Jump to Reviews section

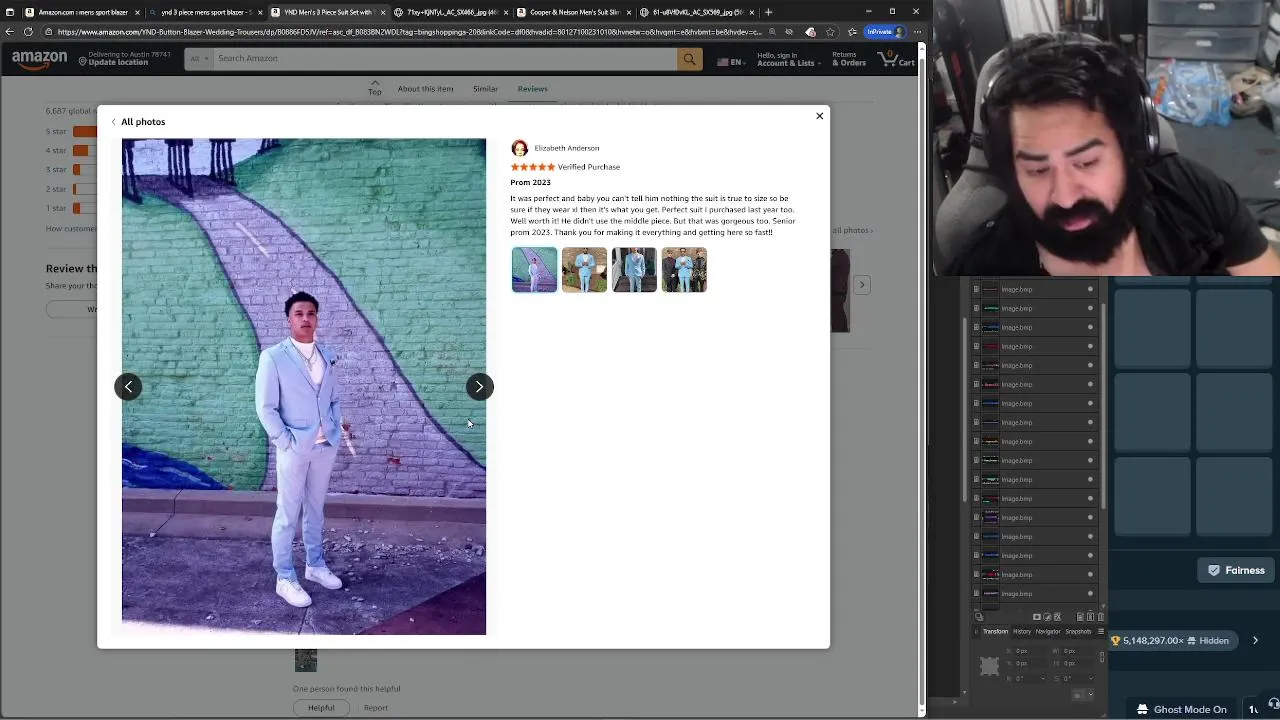click(532, 89)
